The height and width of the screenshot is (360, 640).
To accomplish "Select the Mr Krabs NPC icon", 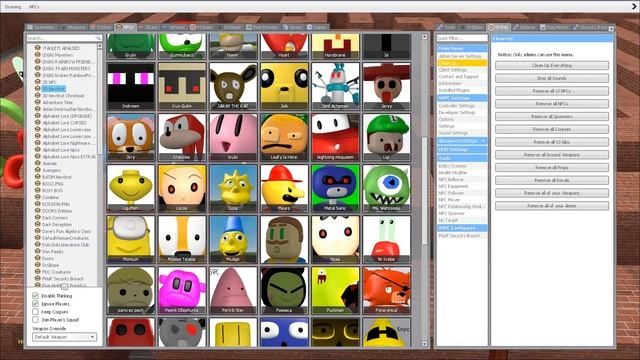I will tap(387, 239).
